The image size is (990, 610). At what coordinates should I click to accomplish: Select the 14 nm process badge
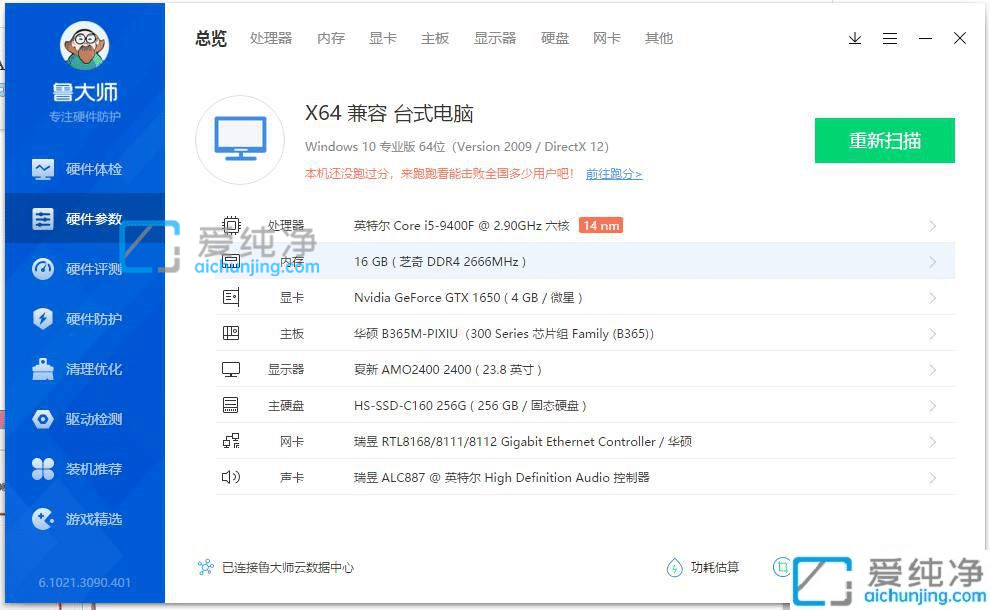point(600,225)
